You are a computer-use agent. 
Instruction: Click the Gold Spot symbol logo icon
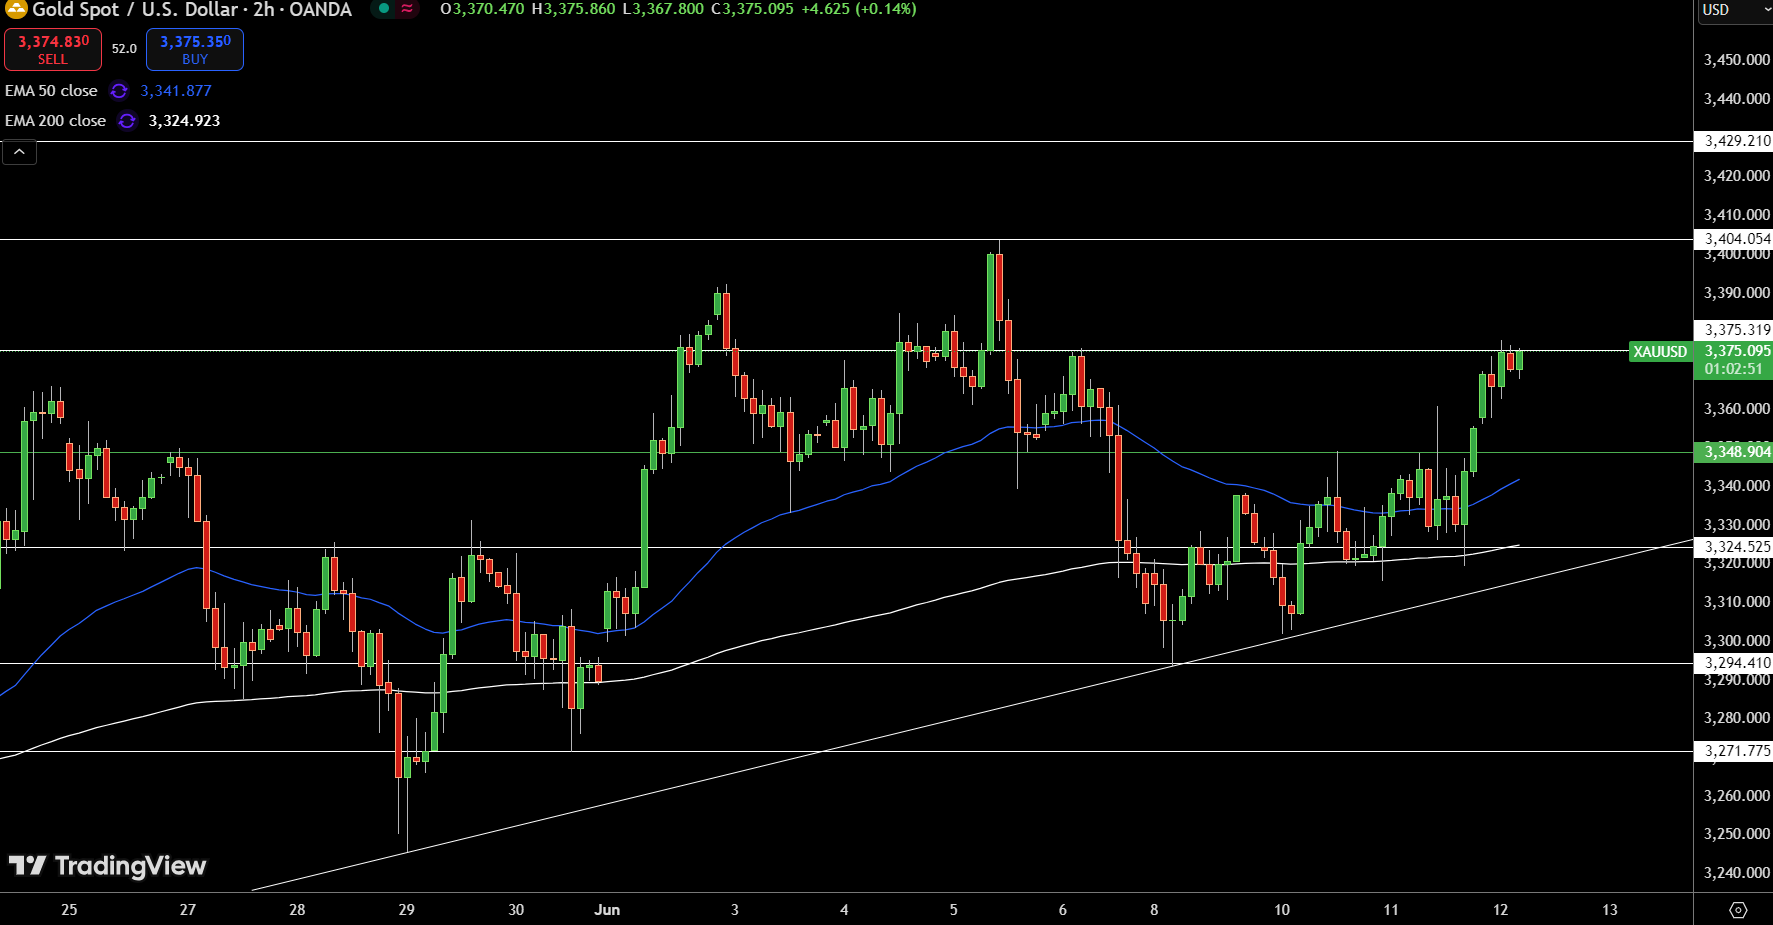click(x=16, y=9)
